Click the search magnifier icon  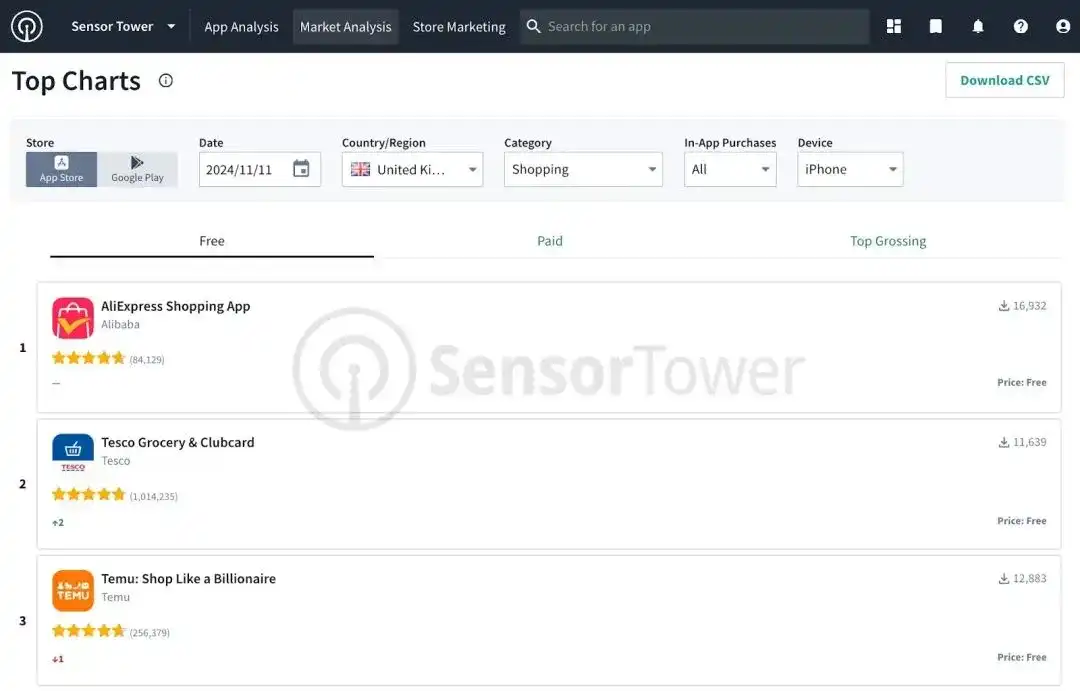click(x=533, y=26)
